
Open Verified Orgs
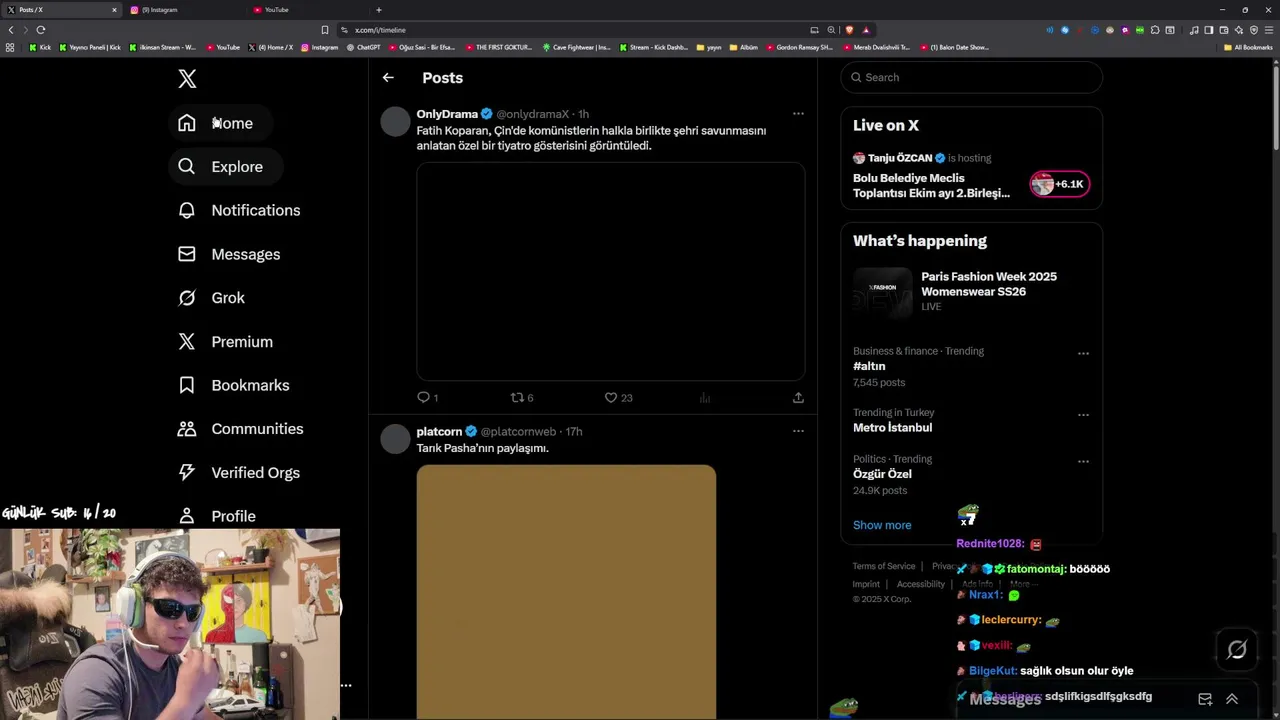(x=239, y=472)
